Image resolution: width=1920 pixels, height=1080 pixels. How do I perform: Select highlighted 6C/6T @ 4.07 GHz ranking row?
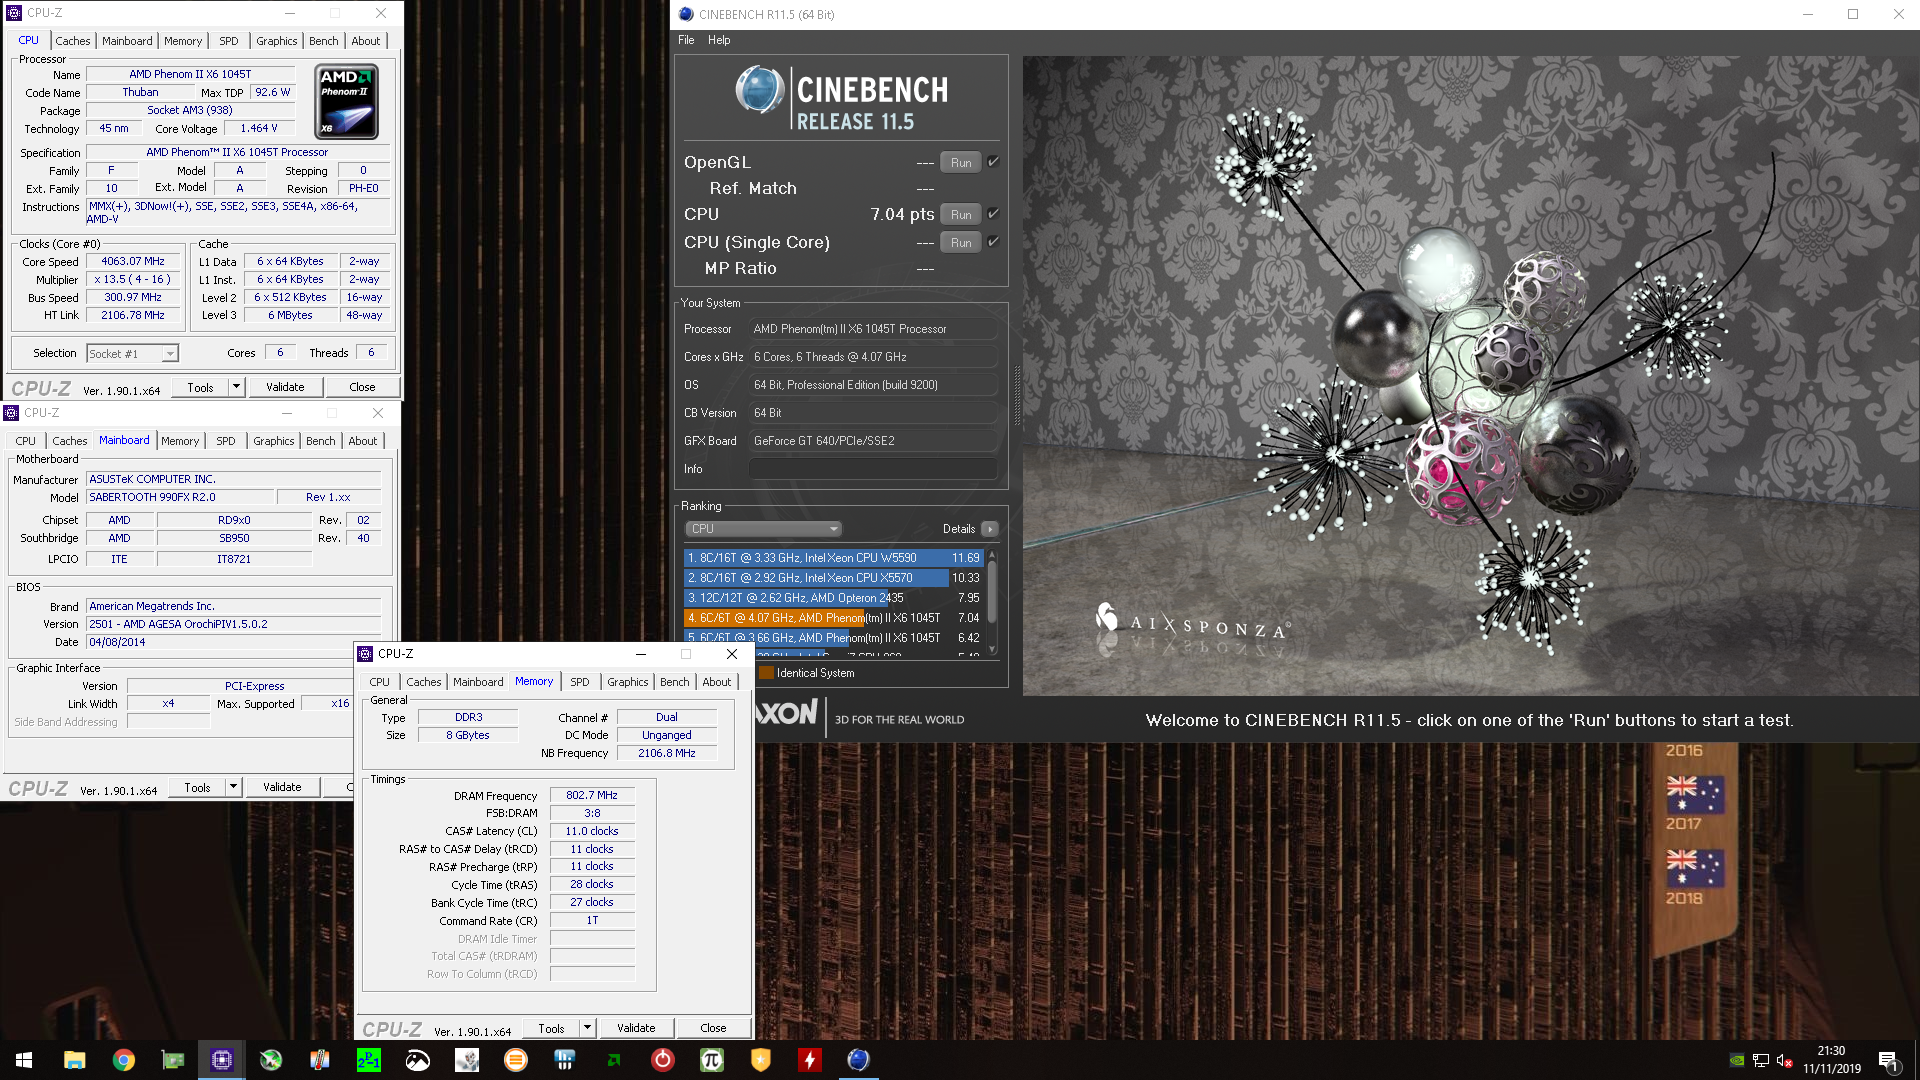click(x=833, y=618)
